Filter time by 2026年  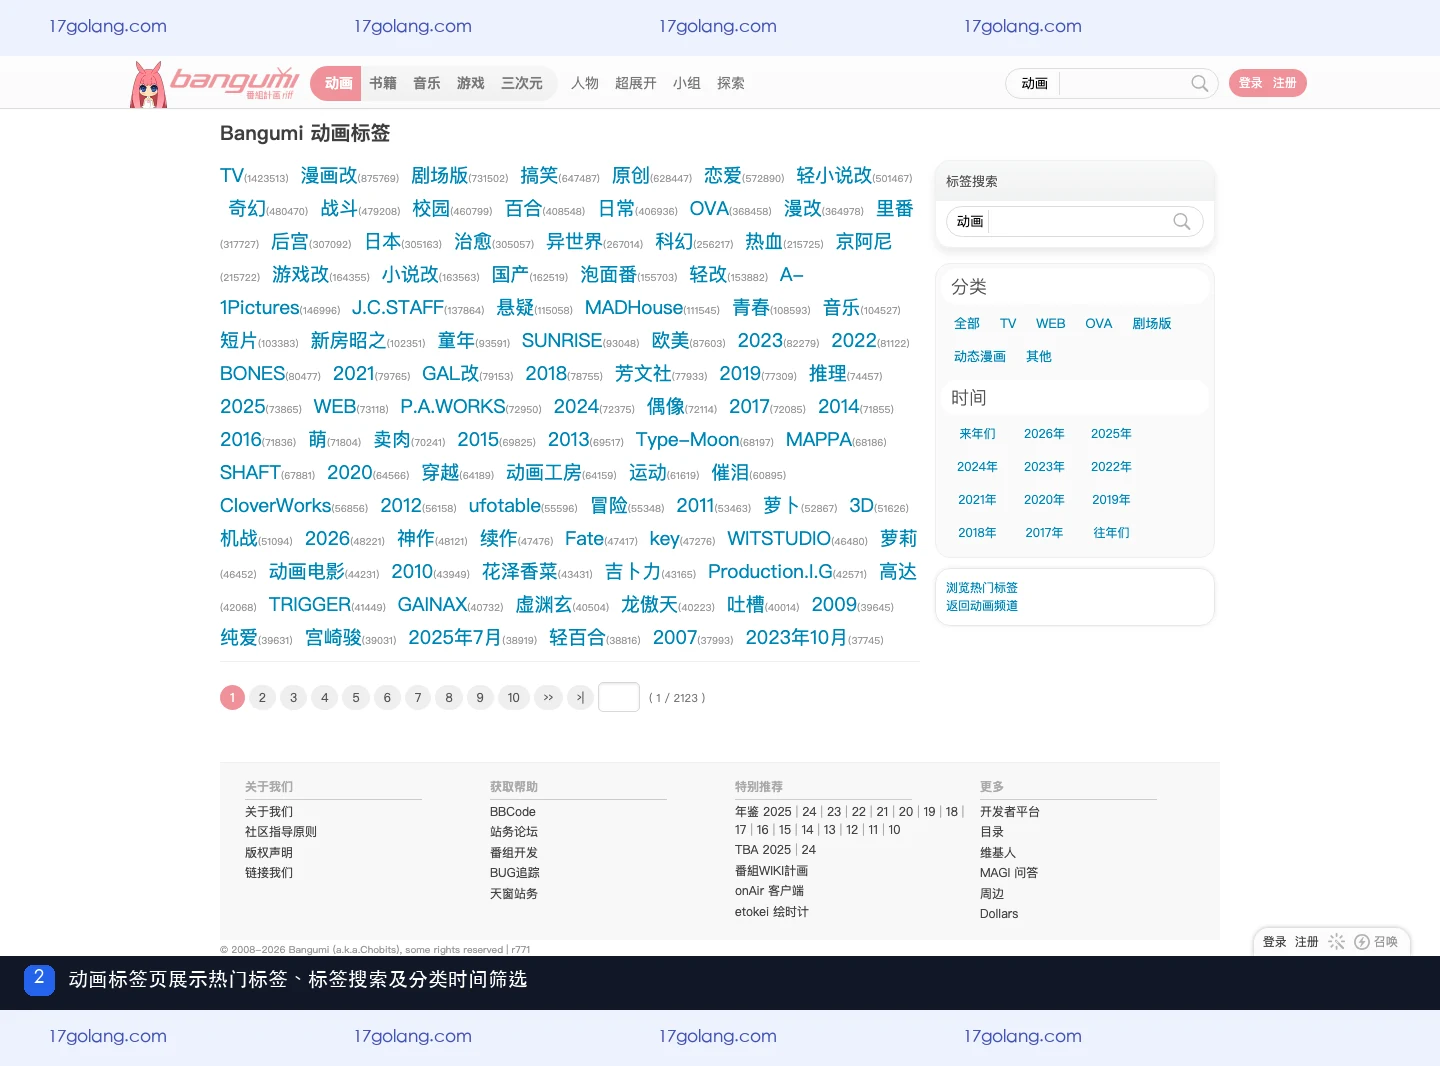pyautogui.click(x=1044, y=433)
